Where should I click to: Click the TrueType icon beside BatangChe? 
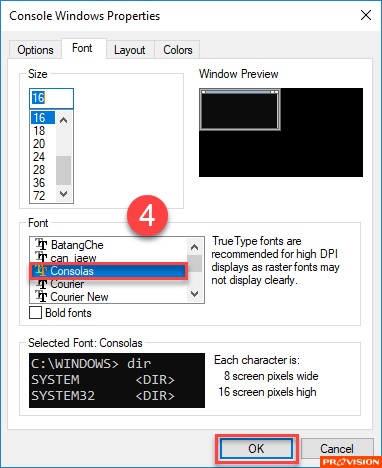click(x=41, y=245)
